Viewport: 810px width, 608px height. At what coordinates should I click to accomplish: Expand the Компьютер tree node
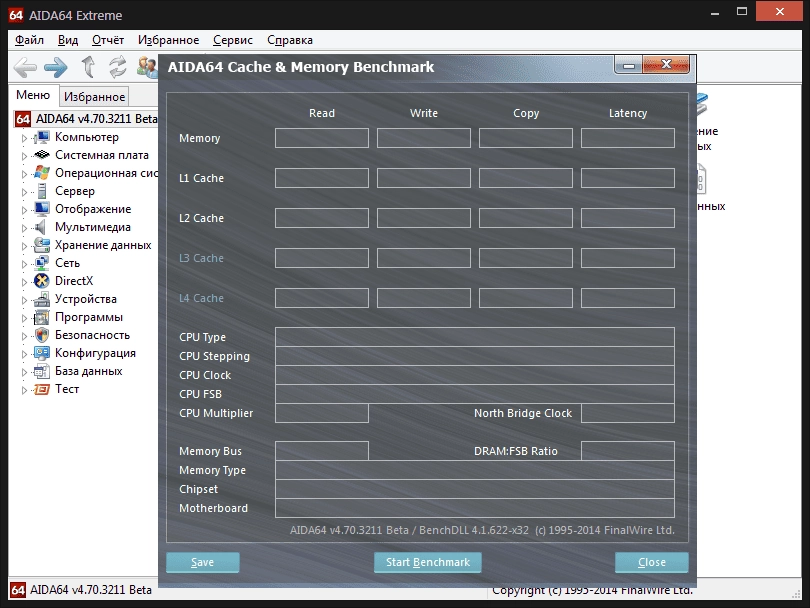click(24, 138)
